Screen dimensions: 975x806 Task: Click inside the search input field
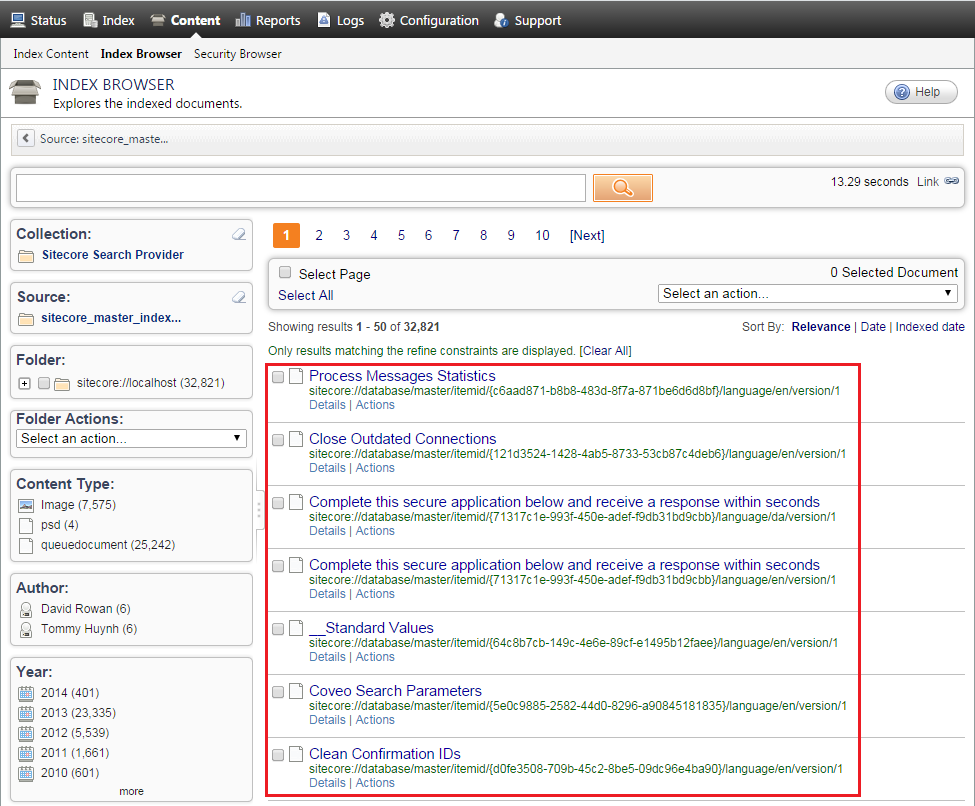[x=300, y=187]
